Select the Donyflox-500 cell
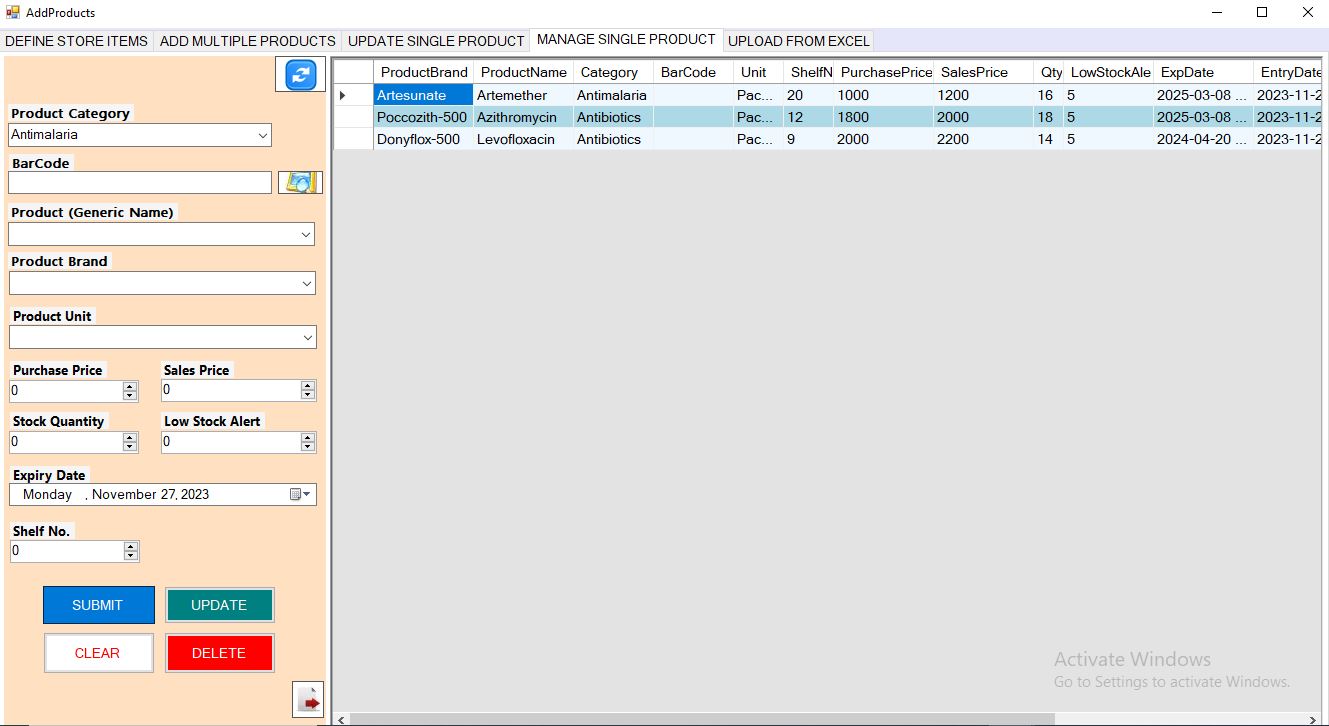 pos(423,139)
